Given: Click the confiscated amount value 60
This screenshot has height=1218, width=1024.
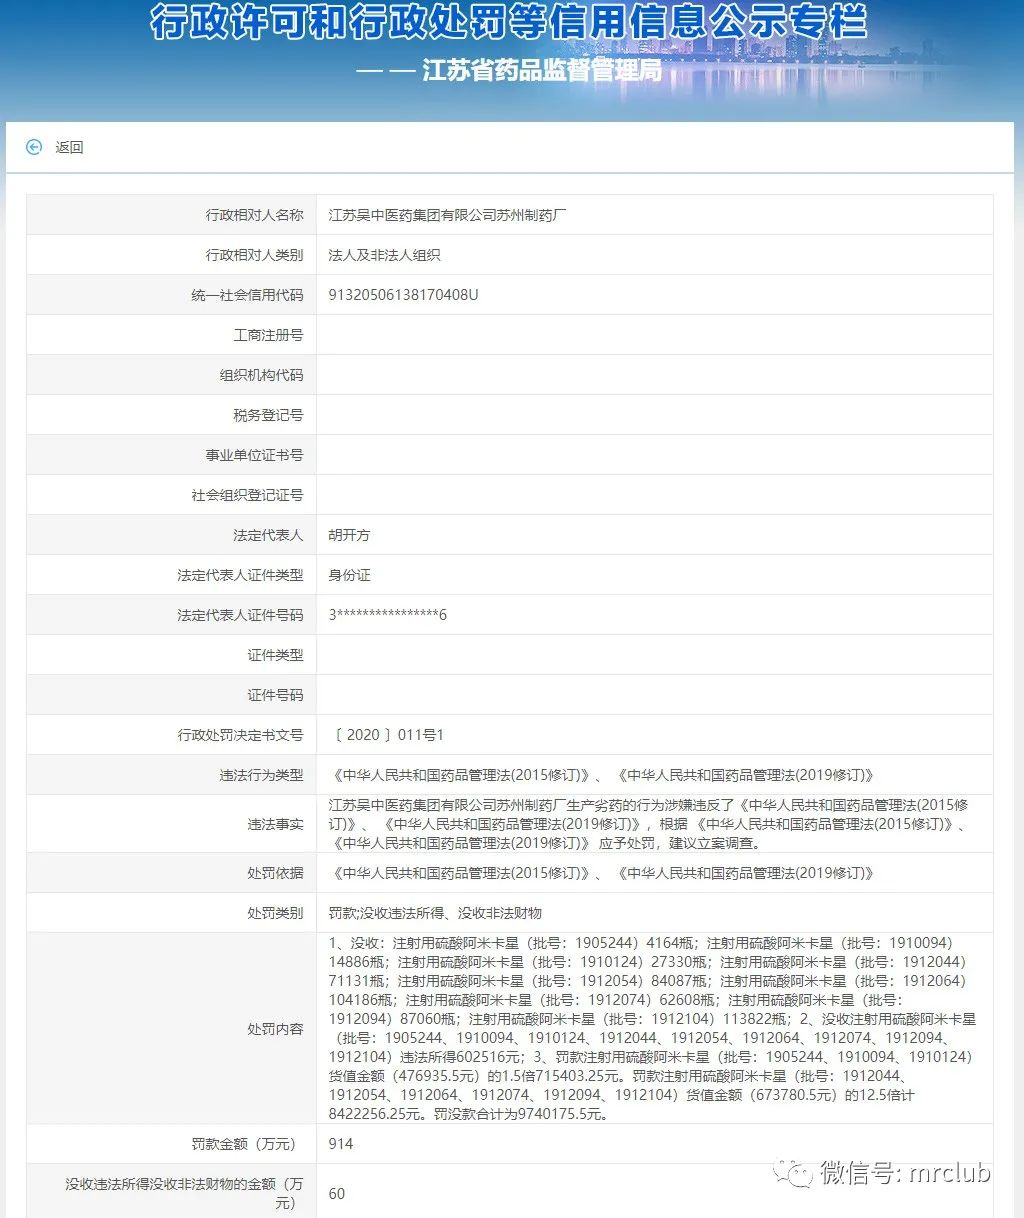Looking at the screenshot, I should tap(336, 1193).
